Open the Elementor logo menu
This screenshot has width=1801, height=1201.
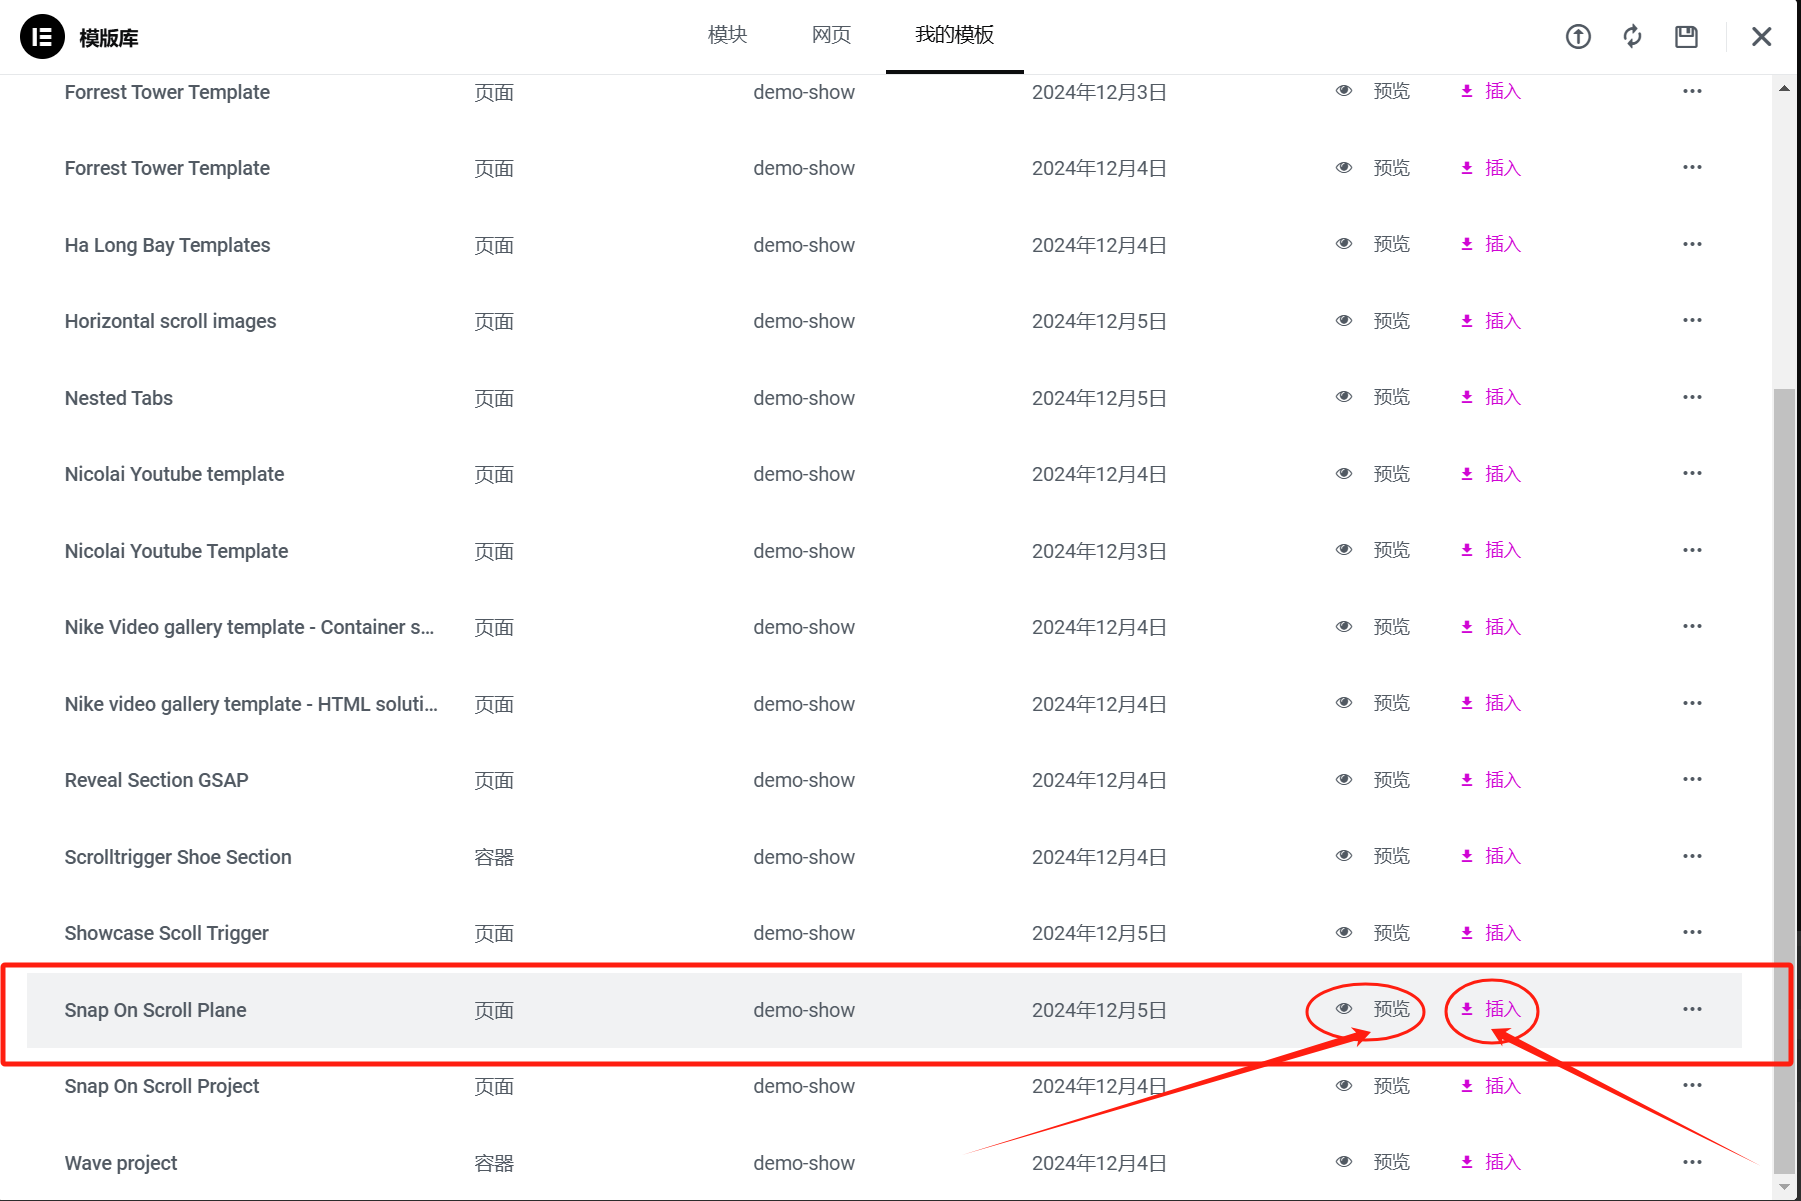click(x=41, y=36)
